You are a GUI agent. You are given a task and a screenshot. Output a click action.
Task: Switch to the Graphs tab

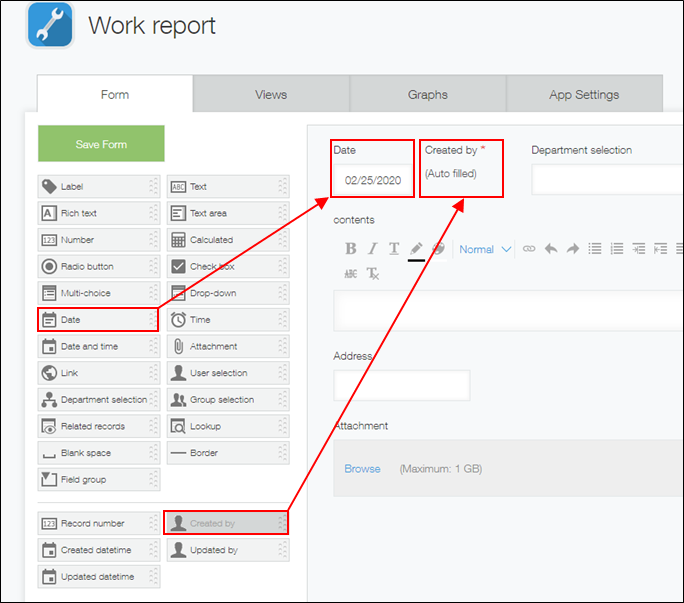click(428, 94)
